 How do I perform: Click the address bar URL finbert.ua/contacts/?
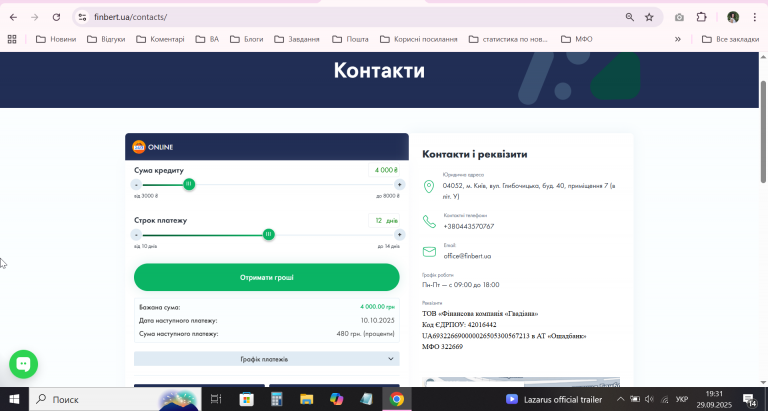point(131,17)
